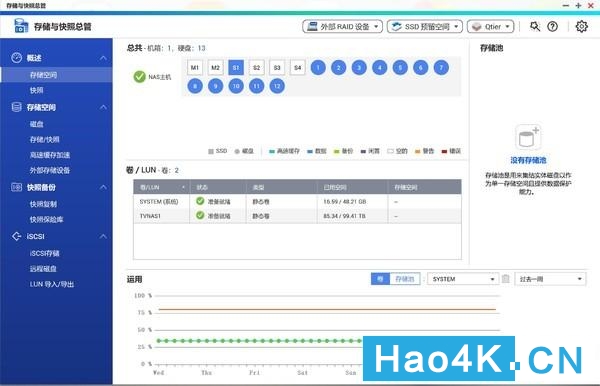Switch usage chart to 卷 tab
This screenshot has height=386, width=600.
point(380,279)
